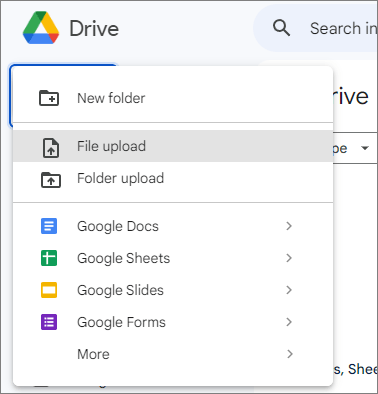Screen dimensions: 378x394
Task: Choose File upload from the menu
Action: (x=173, y=146)
